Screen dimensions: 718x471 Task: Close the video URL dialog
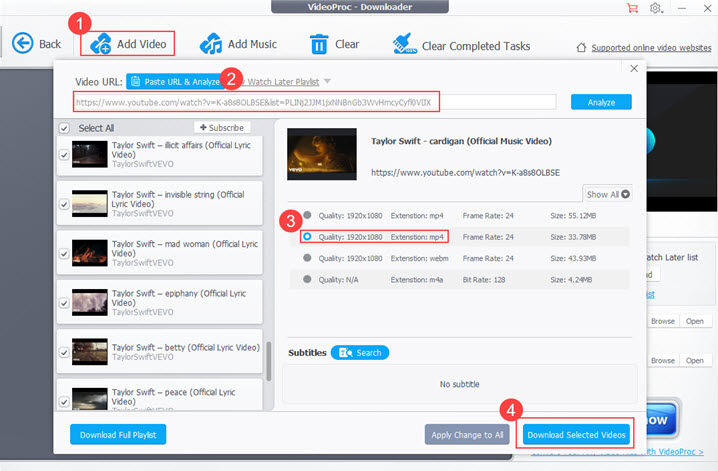tap(634, 69)
